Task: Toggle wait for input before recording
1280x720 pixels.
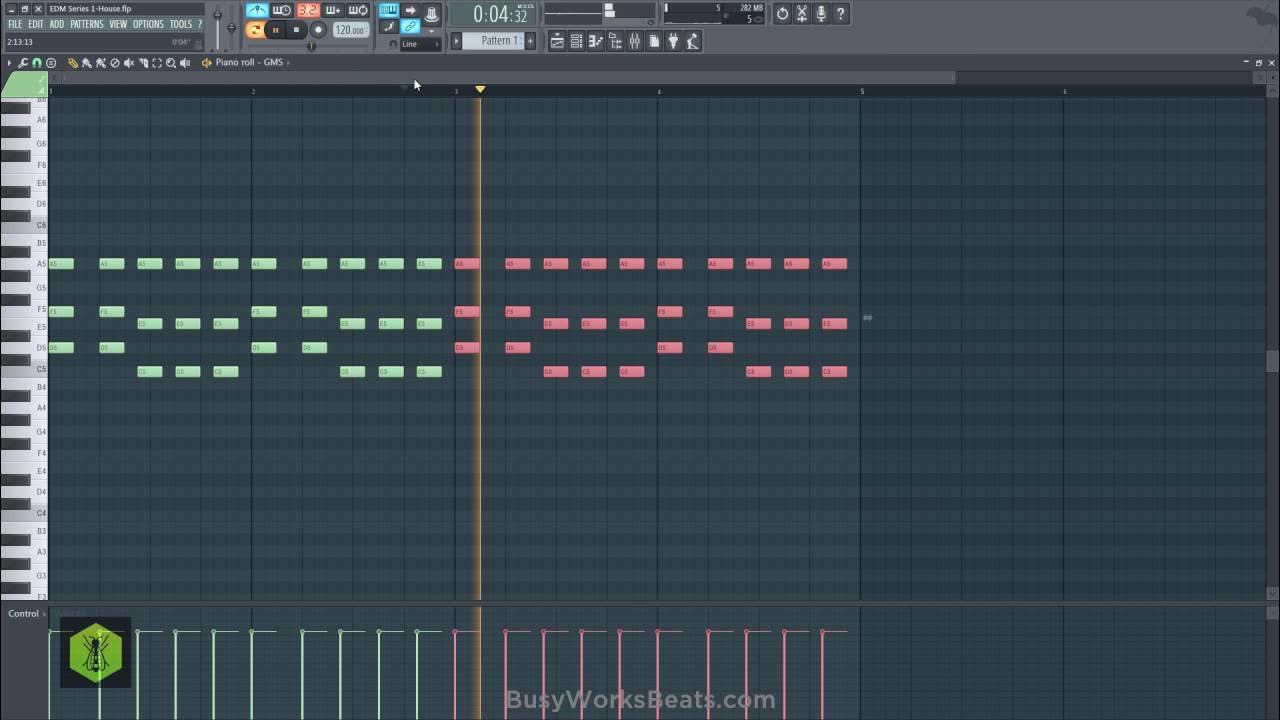Action: [282, 10]
